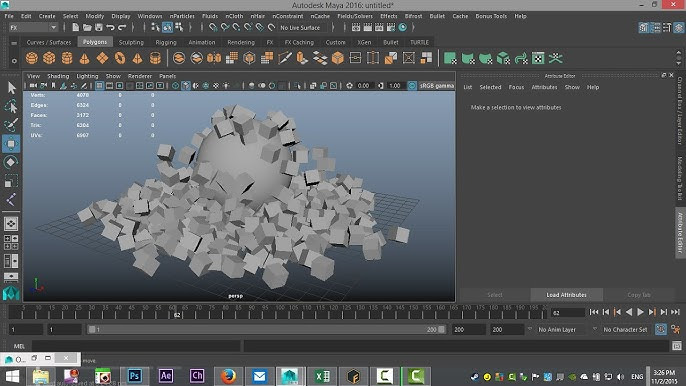
Task: Click the current frame field showing 62
Action: tap(568, 313)
